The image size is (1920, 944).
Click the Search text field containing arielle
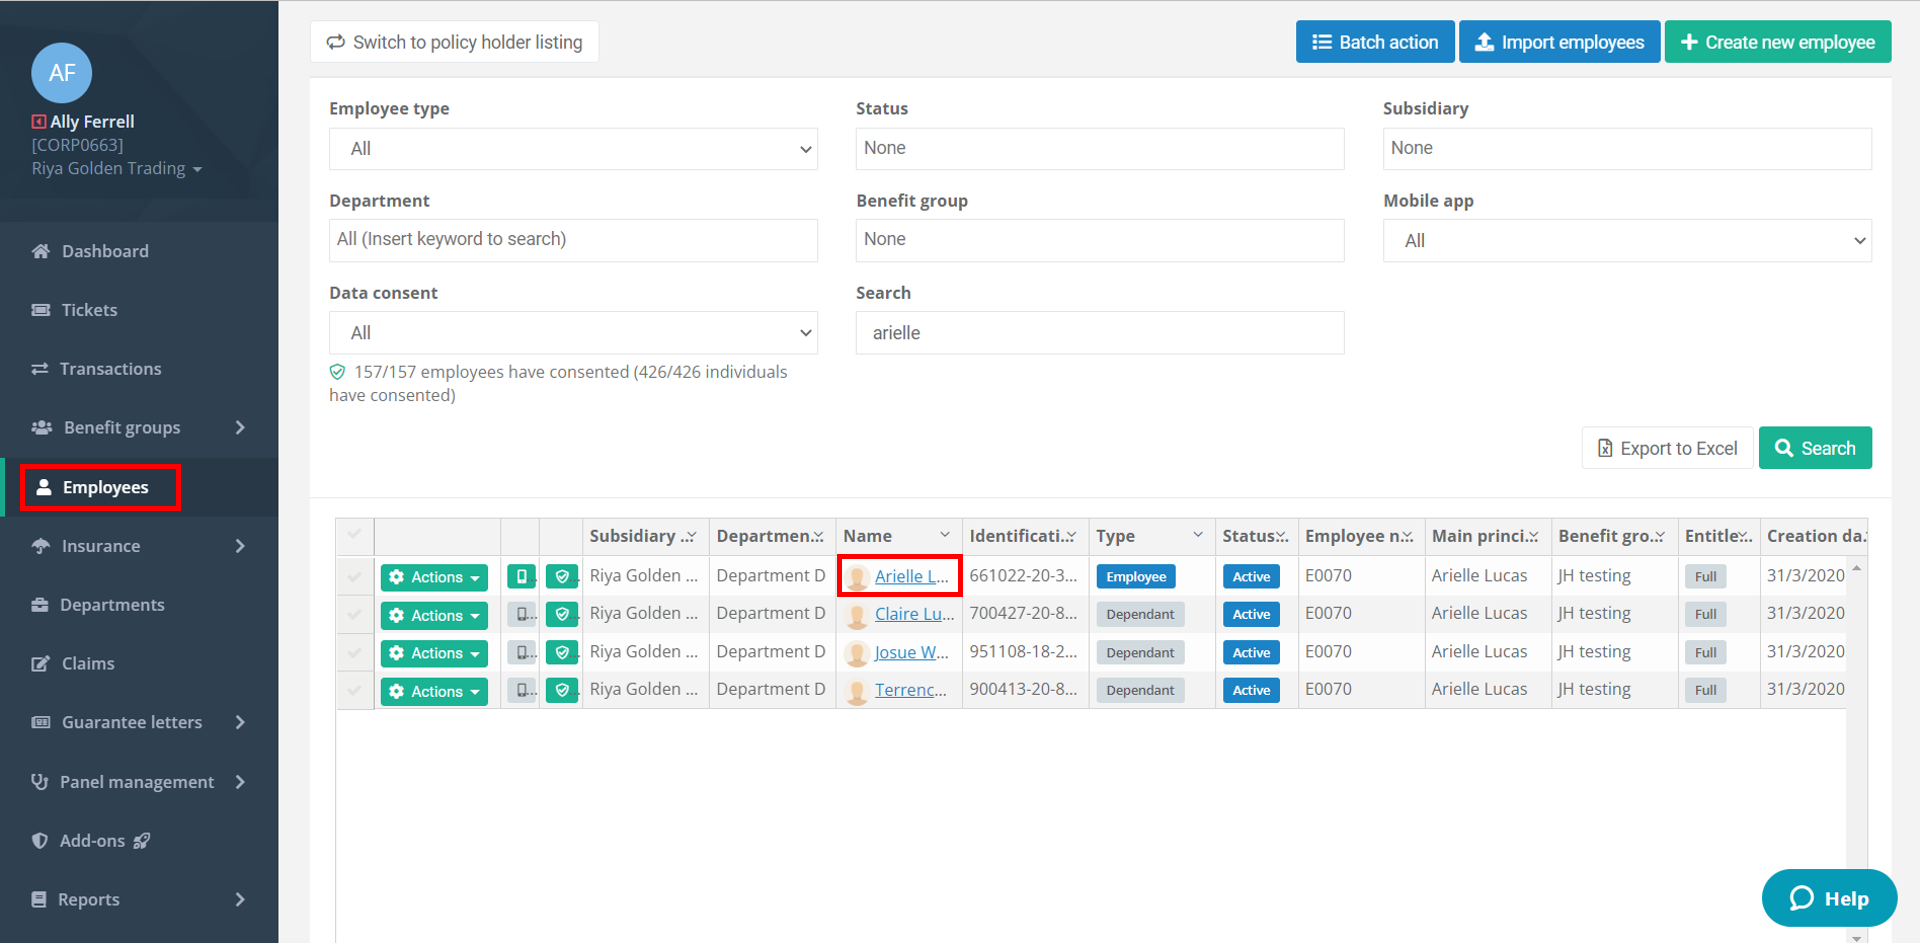pyautogui.click(x=1099, y=333)
